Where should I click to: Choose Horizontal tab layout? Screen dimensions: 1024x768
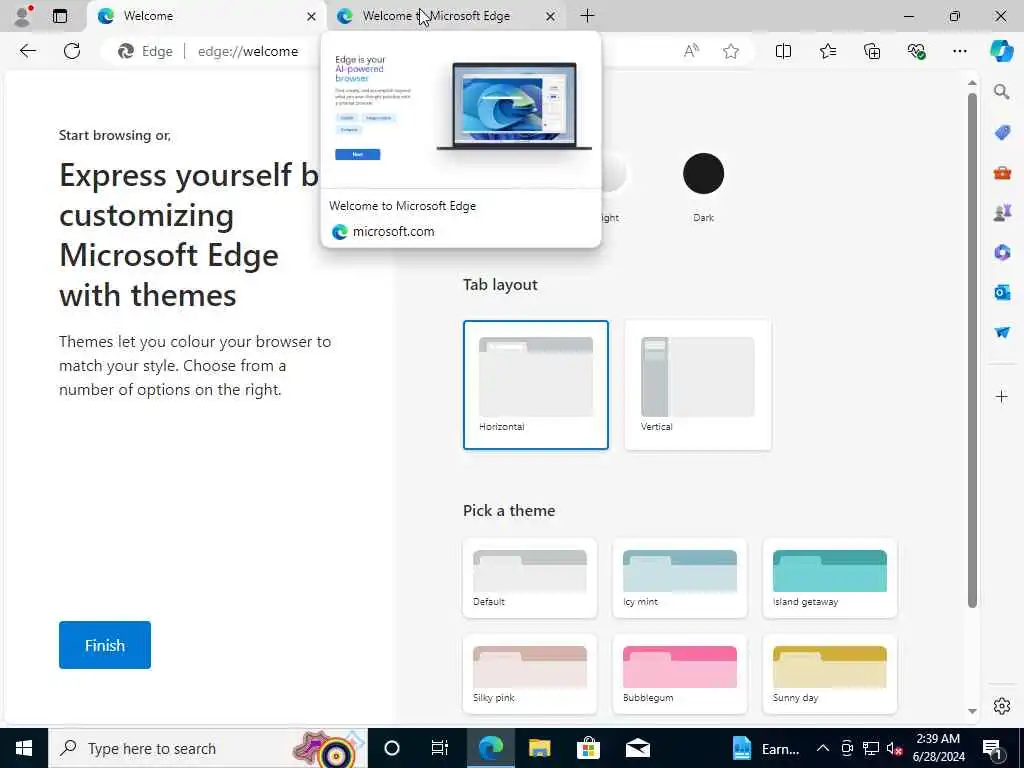(536, 385)
